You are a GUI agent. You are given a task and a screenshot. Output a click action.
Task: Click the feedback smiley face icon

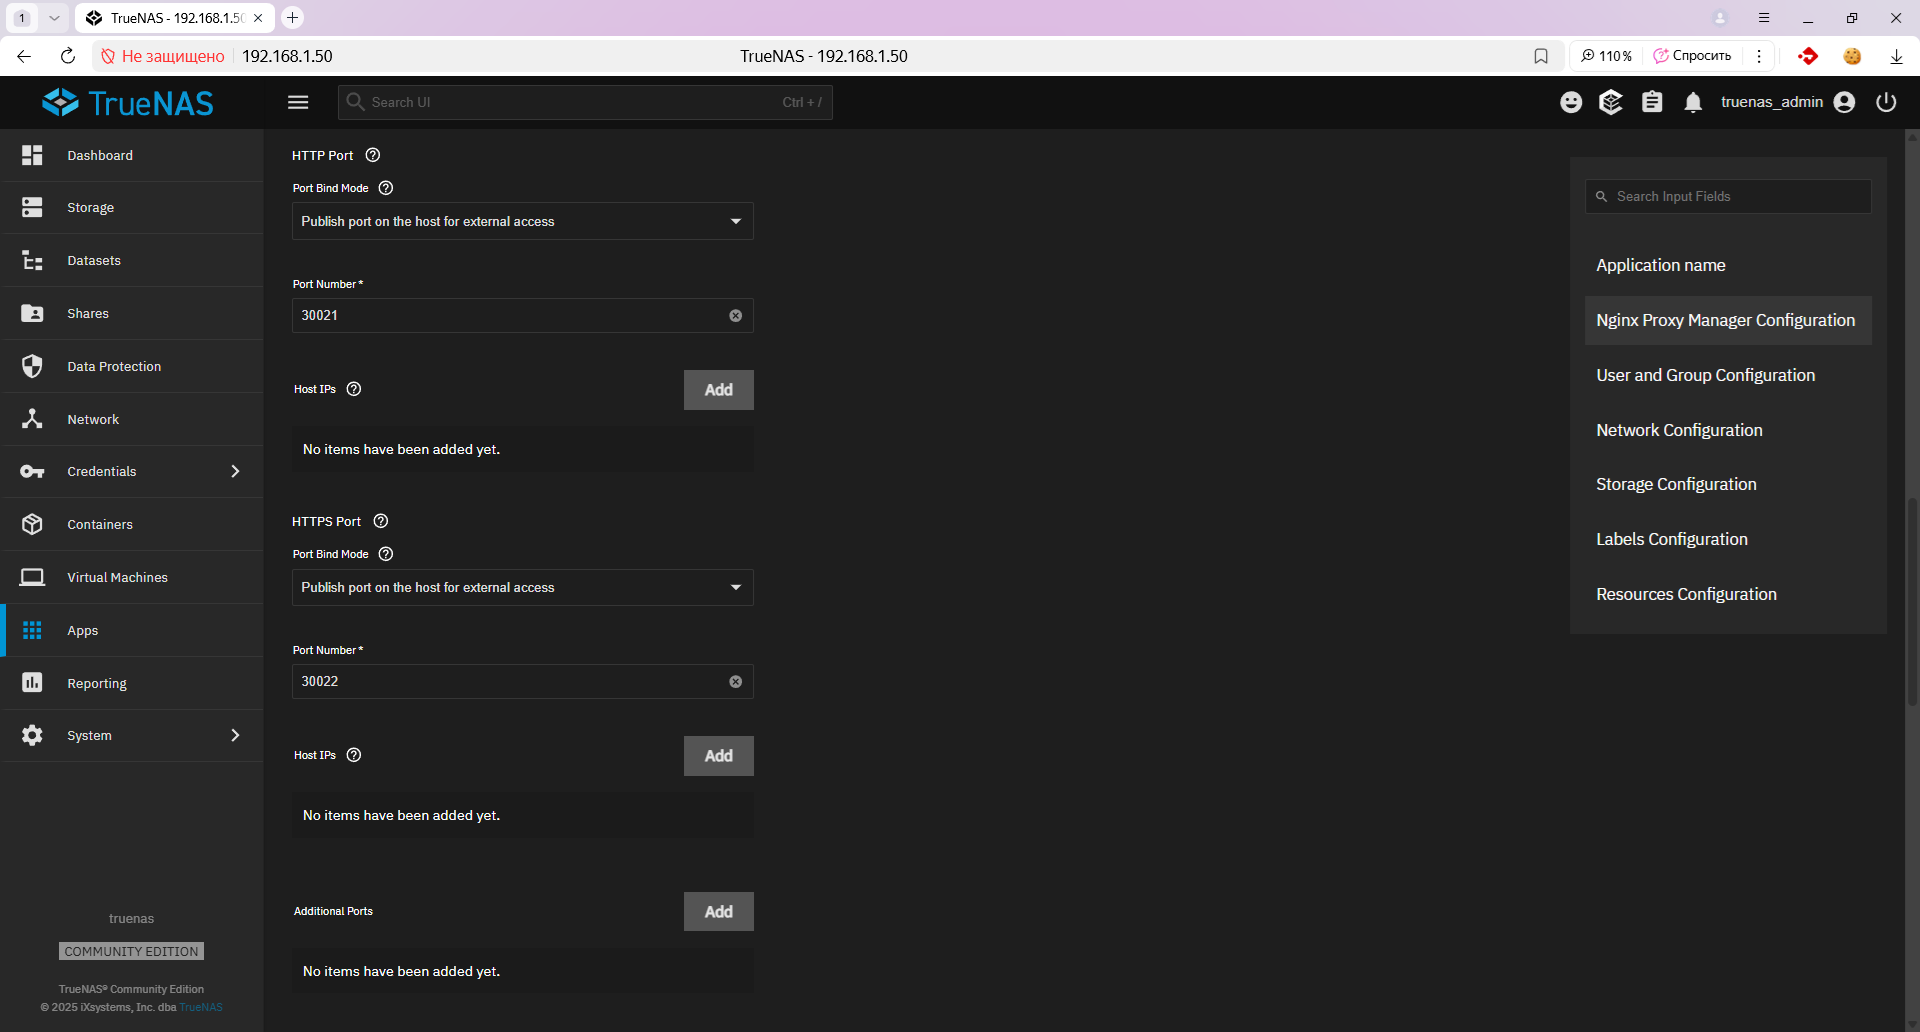pos(1571,102)
